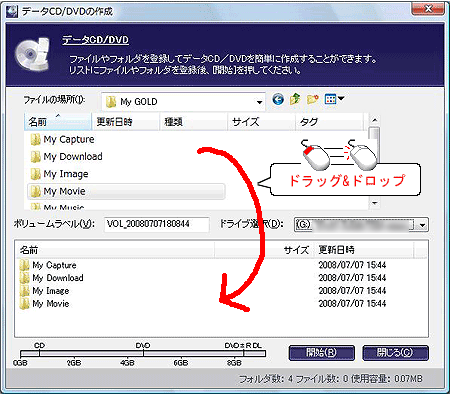Click dropdown arrow beside view menu icon
Image resolution: width=450 pixels, height=396 pixels.
pyautogui.click(x=341, y=99)
